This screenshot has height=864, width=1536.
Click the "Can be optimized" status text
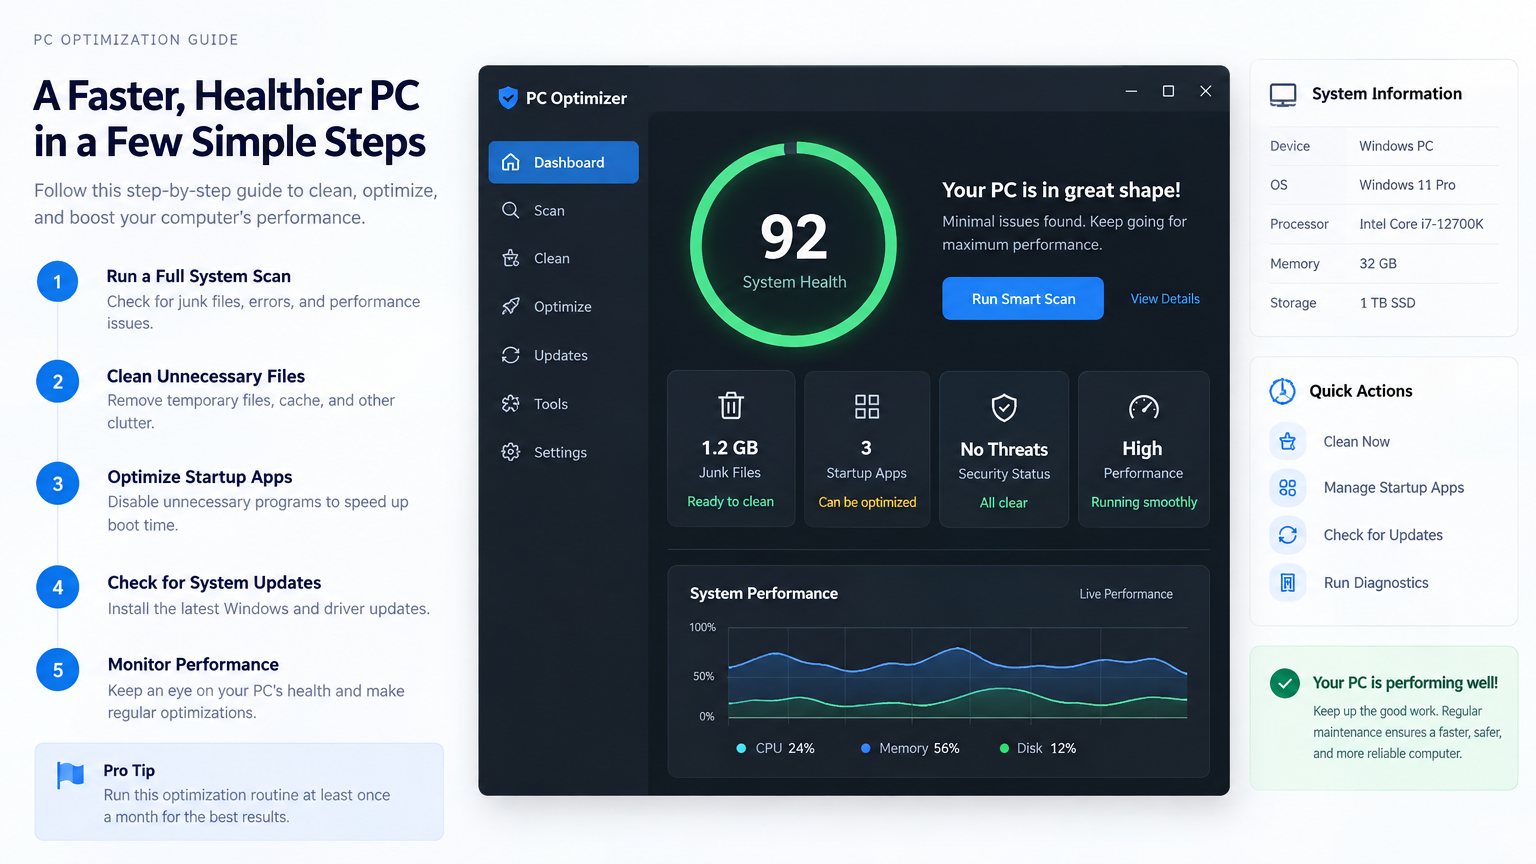(x=867, y=502)
